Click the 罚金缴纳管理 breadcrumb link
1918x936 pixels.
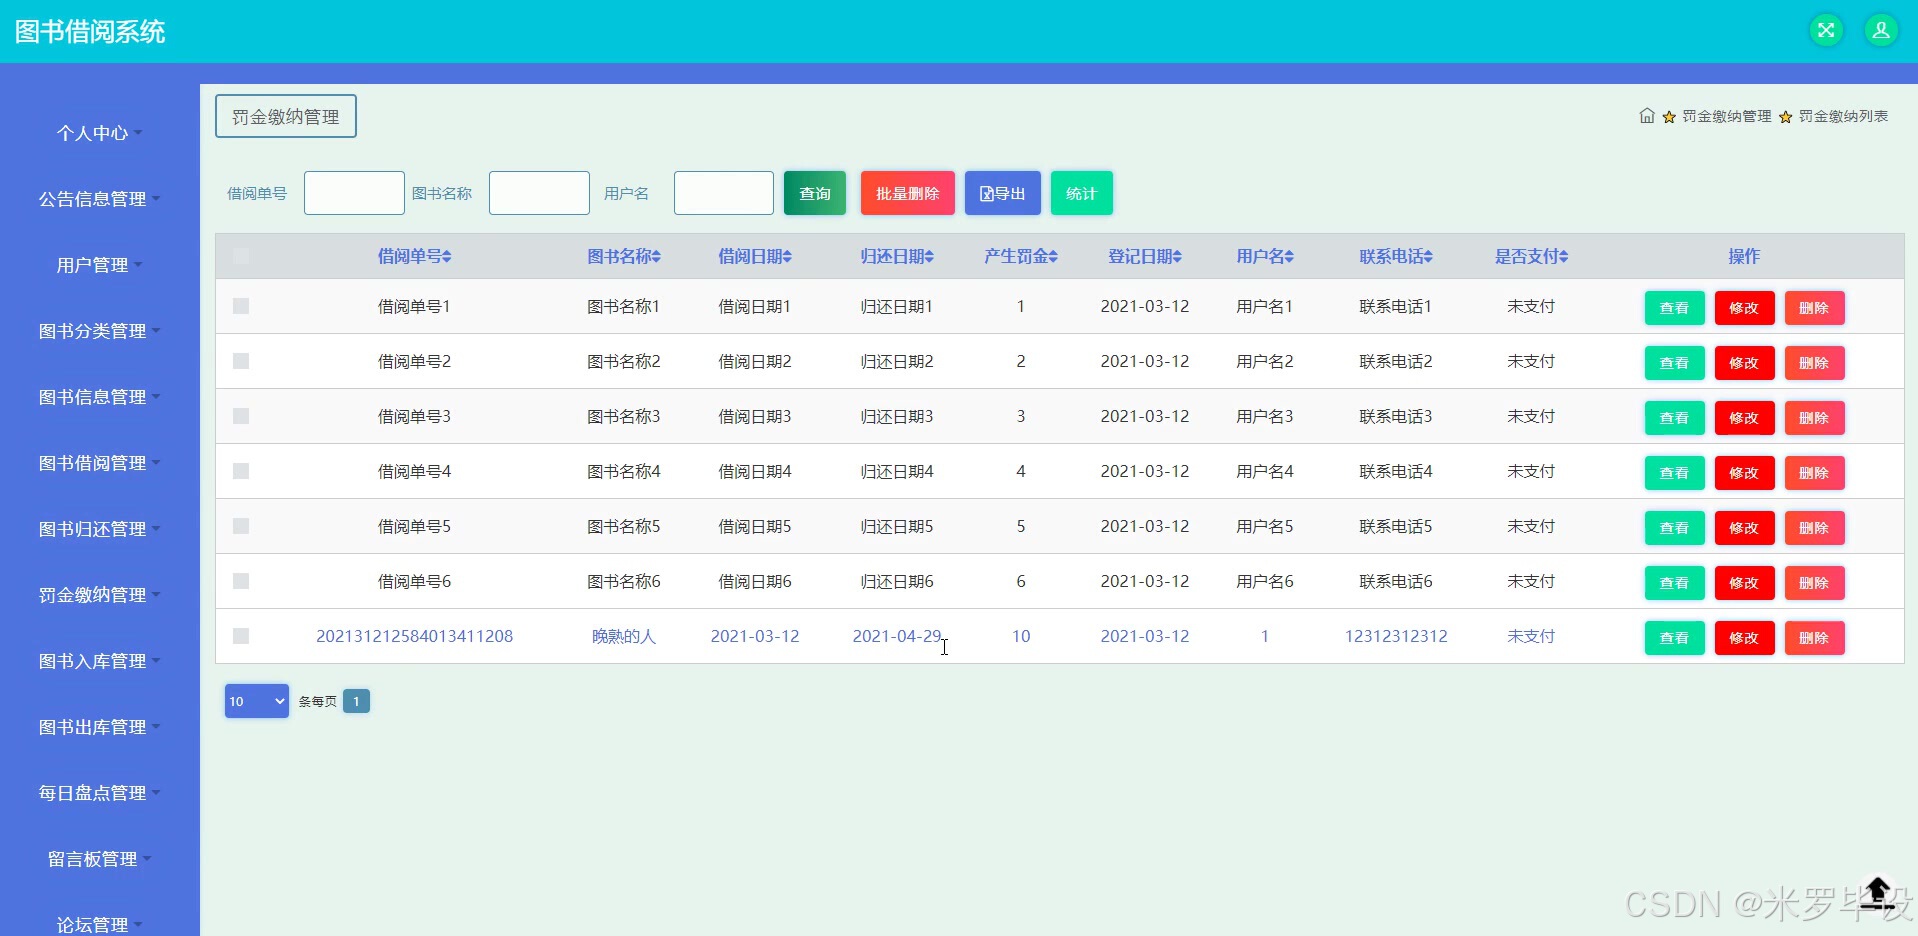[1726, 116]
